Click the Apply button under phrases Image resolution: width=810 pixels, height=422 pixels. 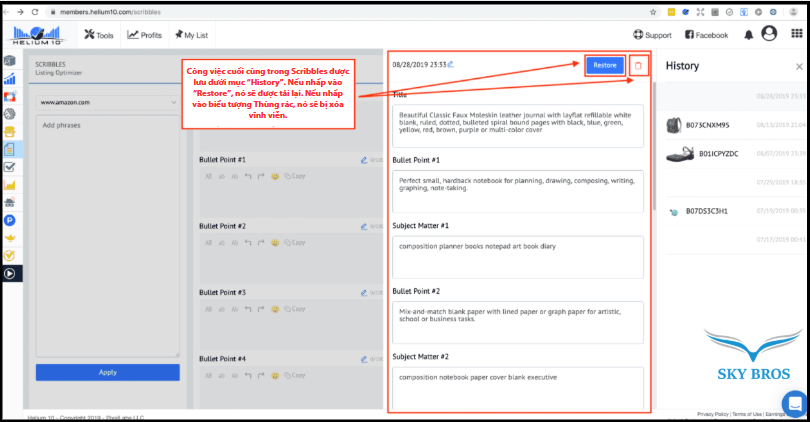[107, 372]
